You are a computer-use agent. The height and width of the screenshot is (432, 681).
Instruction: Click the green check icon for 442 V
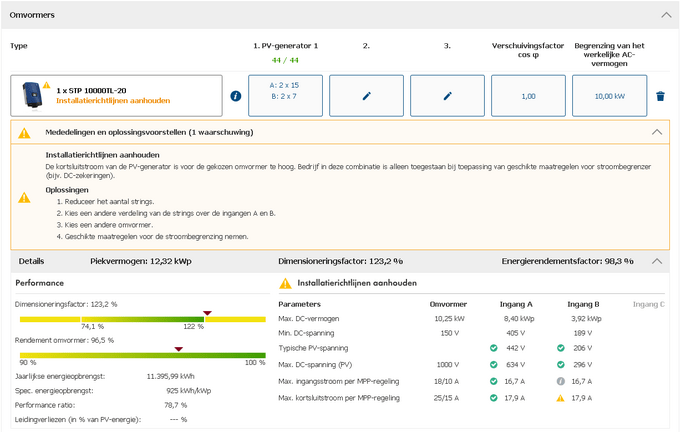(494, 348)
